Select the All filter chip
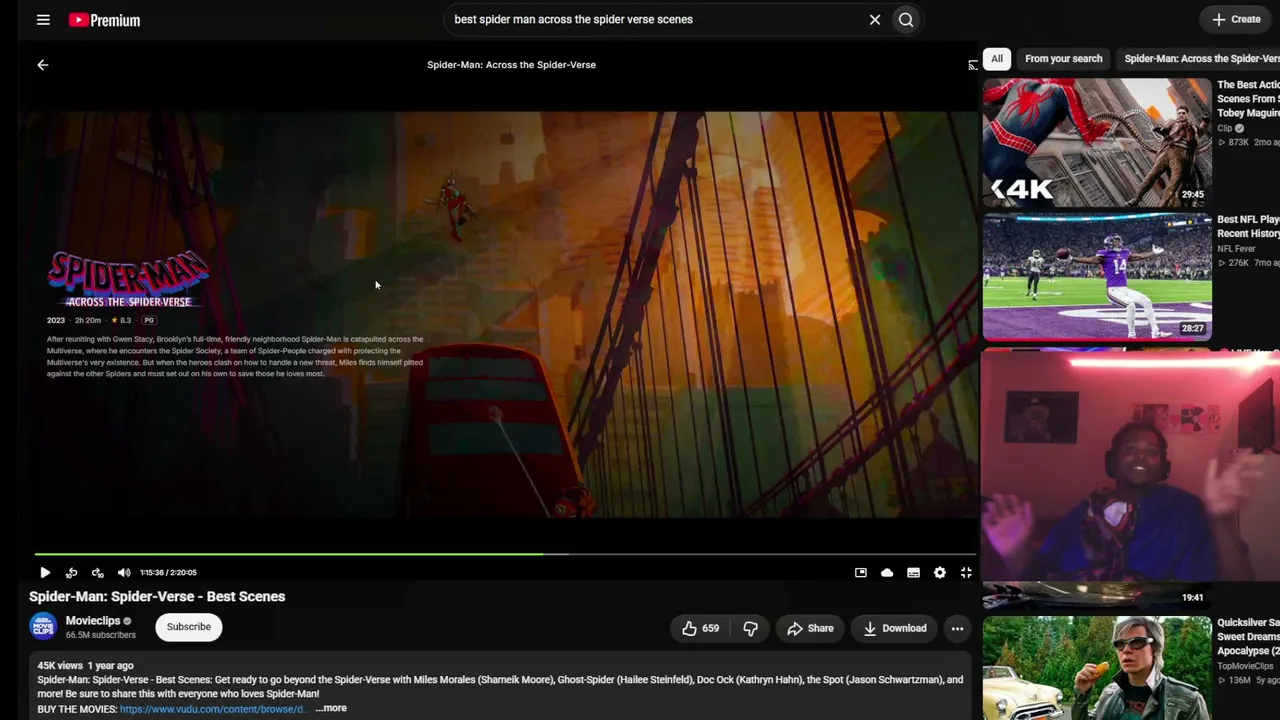The width and height of the screenshot is (1280, 720). (997, 59)
